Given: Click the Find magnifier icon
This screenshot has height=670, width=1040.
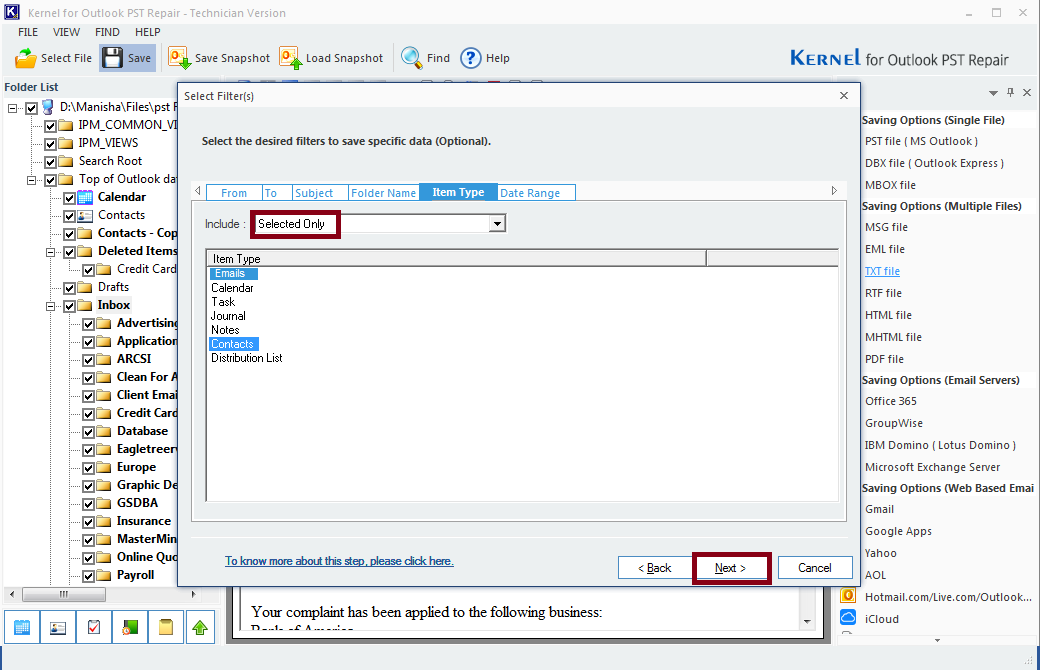Looking at the screenshot, I should (x=411, y=58).
